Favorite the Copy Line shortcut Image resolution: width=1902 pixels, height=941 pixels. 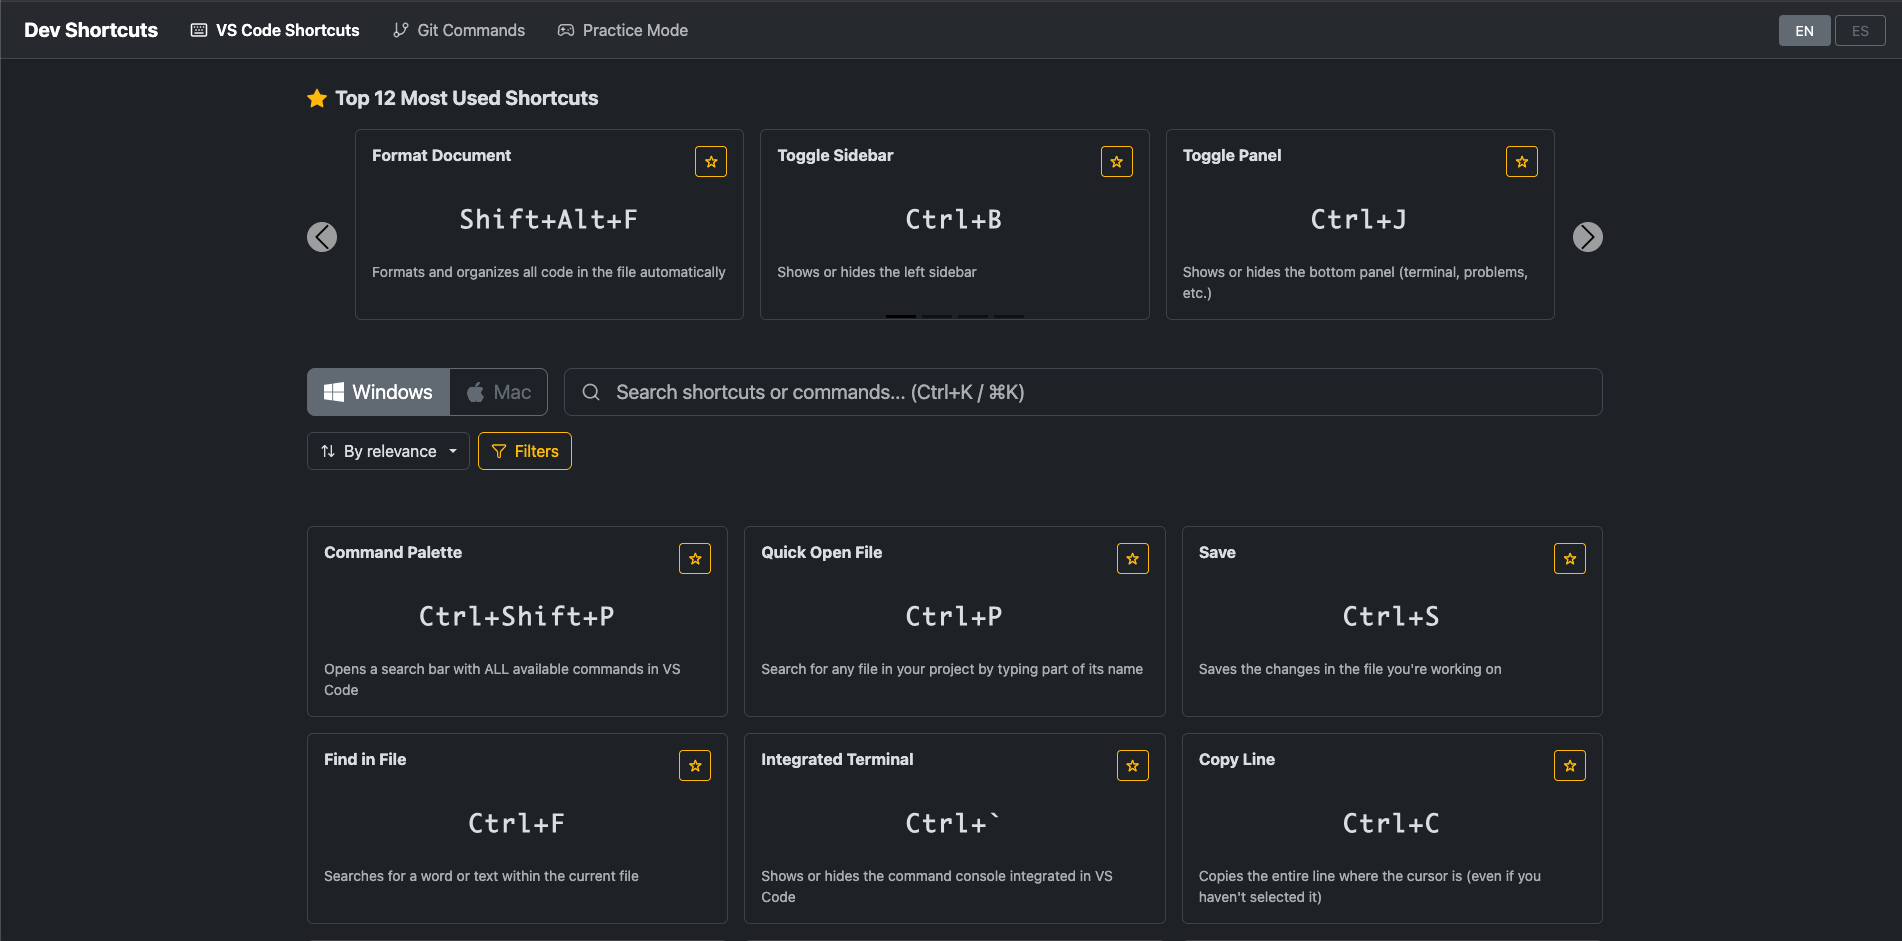[1569, 766]
